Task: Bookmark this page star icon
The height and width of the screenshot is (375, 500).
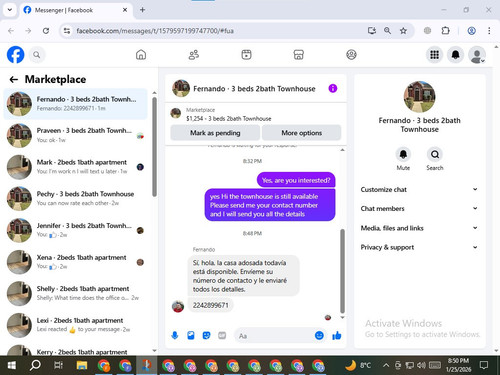Action: 403,31
